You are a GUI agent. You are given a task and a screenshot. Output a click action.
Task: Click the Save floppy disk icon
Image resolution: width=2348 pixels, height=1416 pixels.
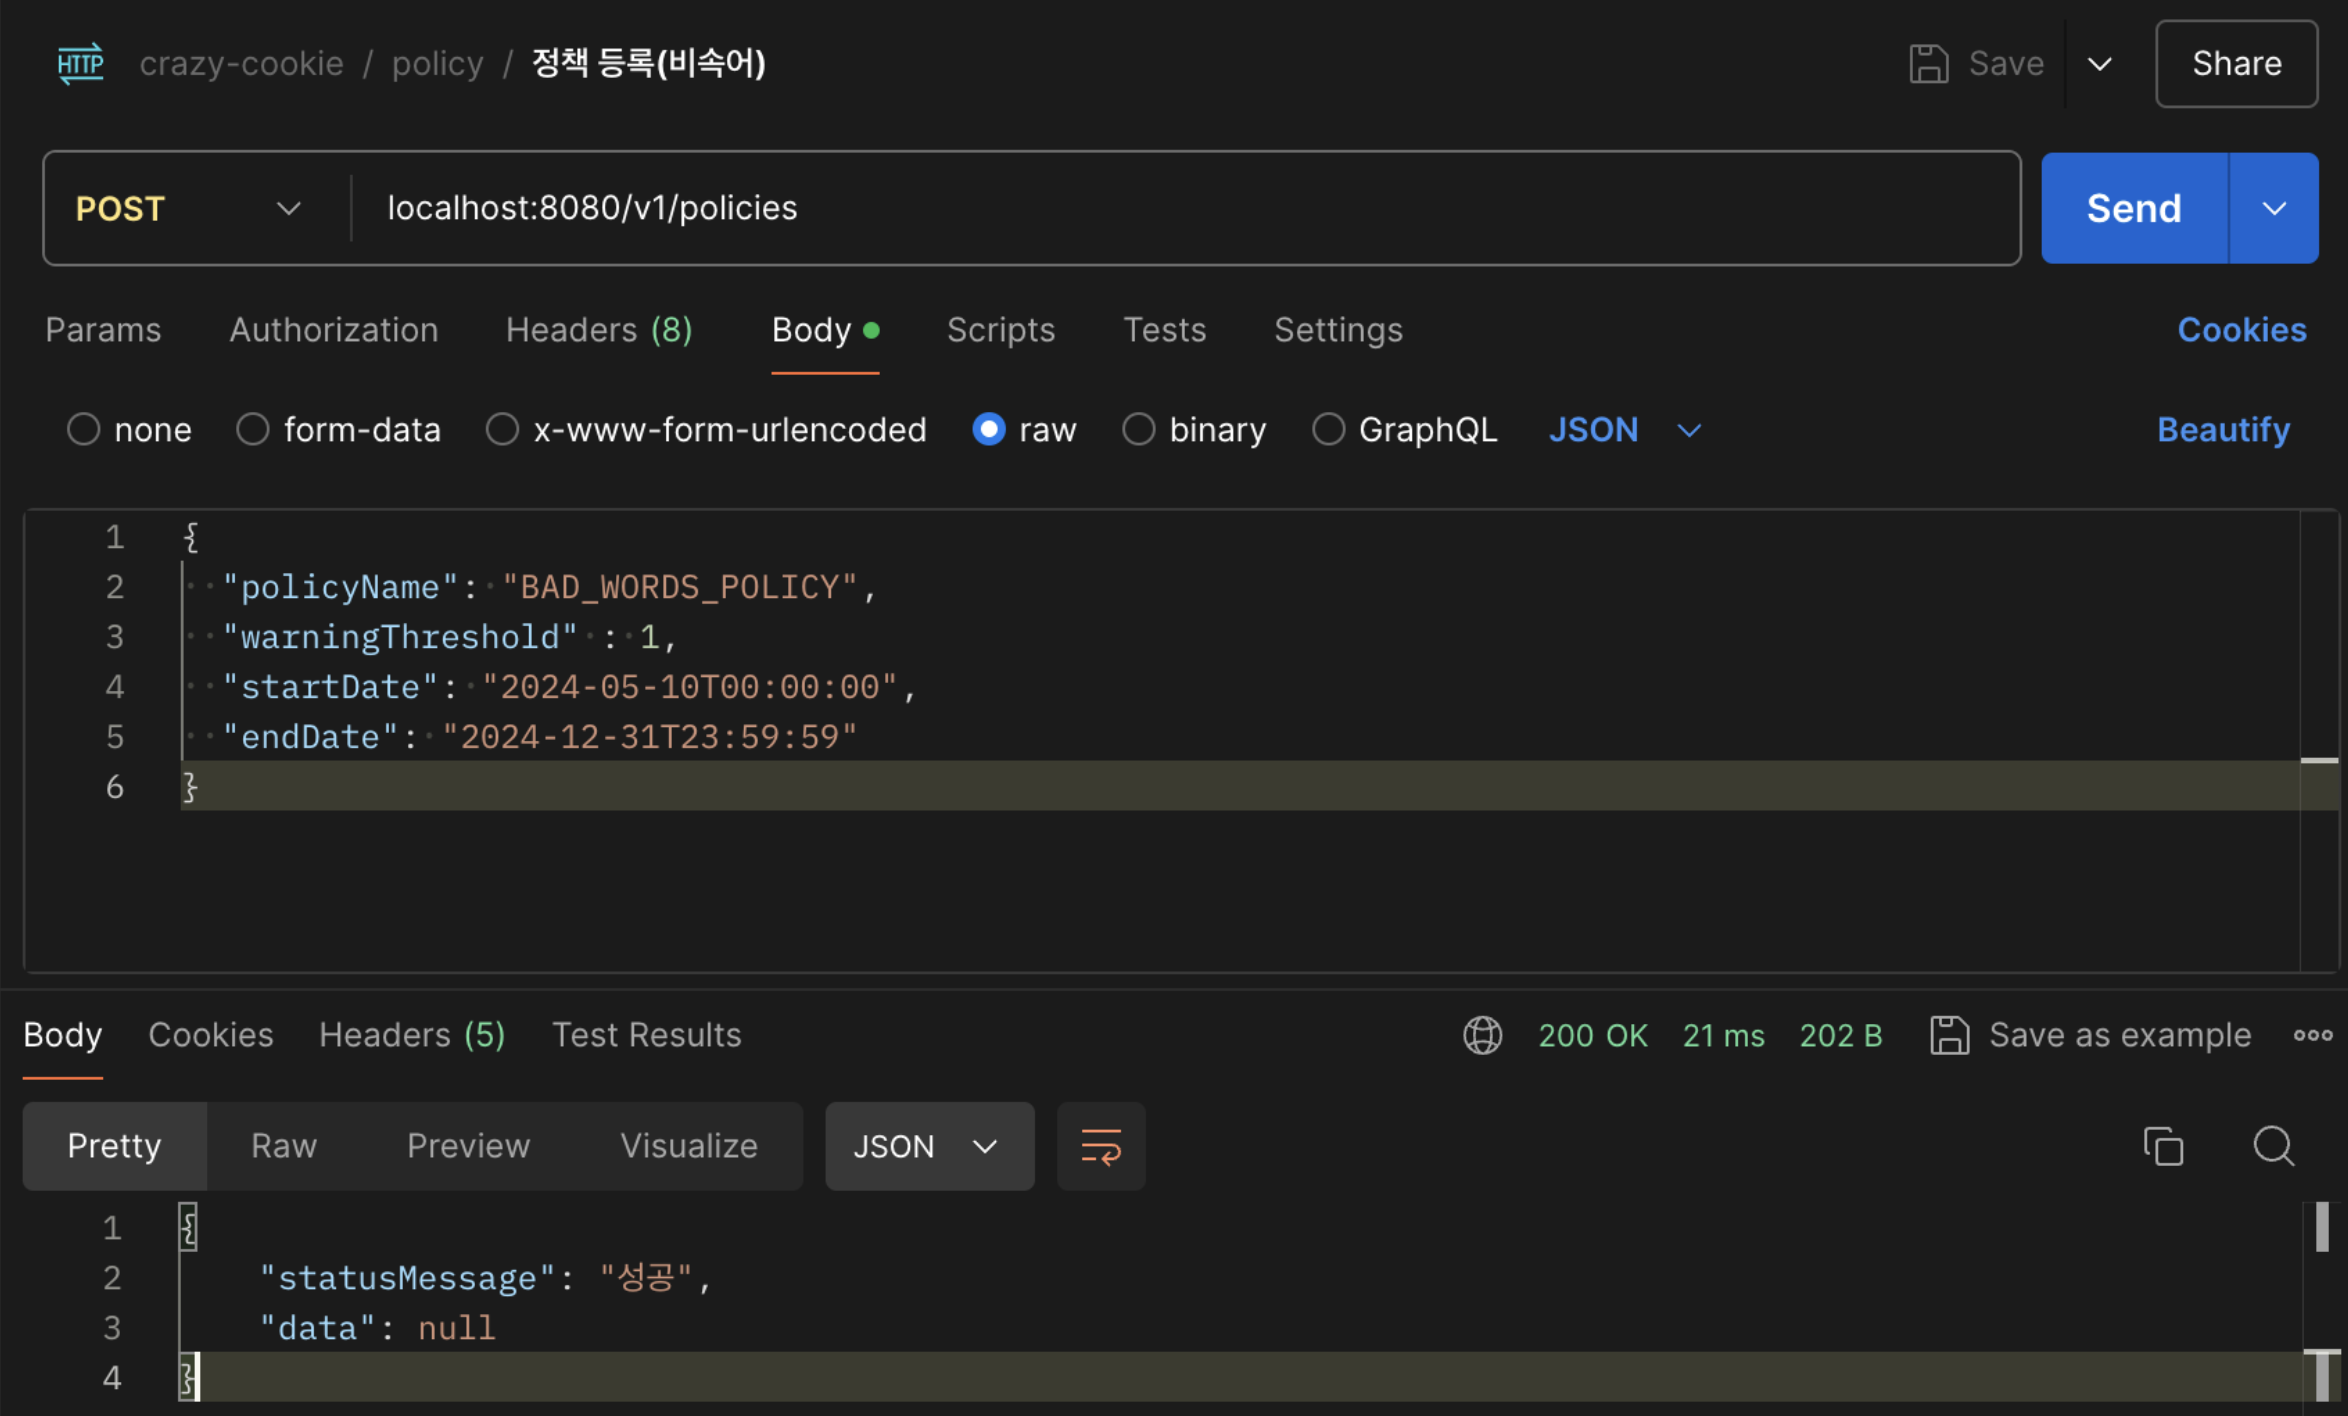pos(1928,64)
